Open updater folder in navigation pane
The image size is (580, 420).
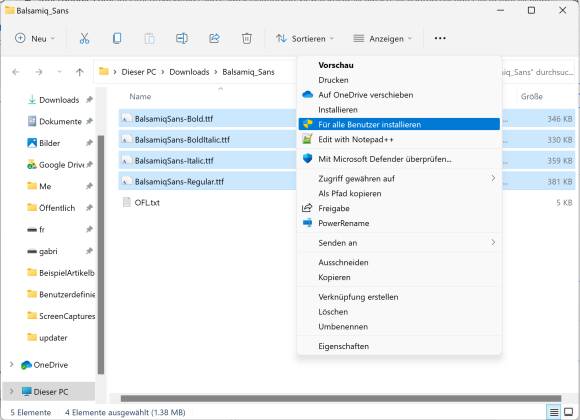[x=53, y=338]
